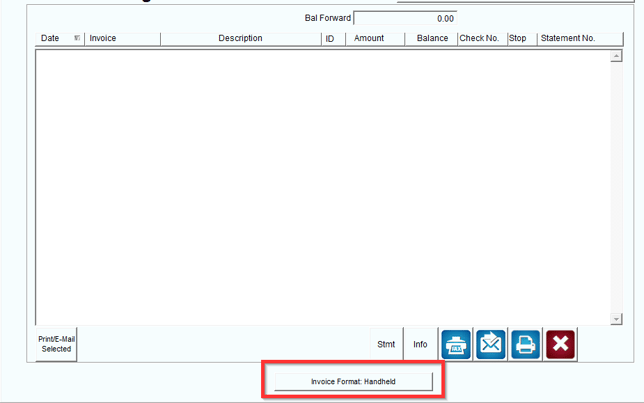Click the scrollbar down arrow
Image resolution: width=644 pixels, height=403 pixels.
point(616,319)
